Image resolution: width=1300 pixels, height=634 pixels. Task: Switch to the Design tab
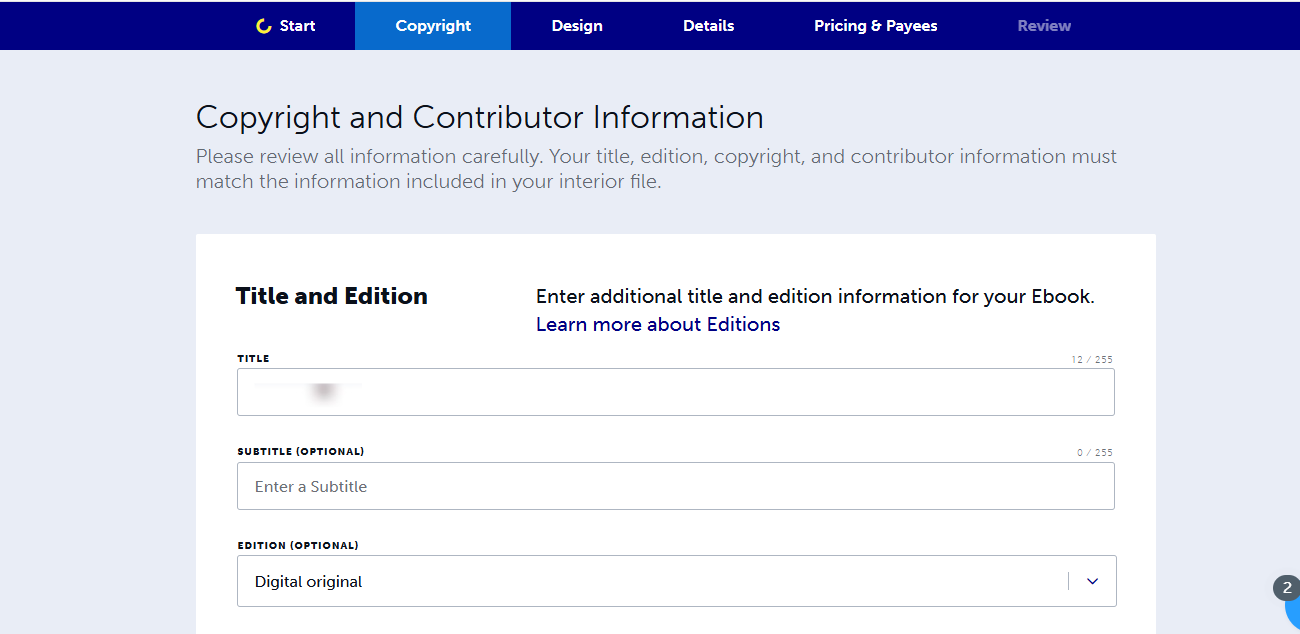(577, 25)
